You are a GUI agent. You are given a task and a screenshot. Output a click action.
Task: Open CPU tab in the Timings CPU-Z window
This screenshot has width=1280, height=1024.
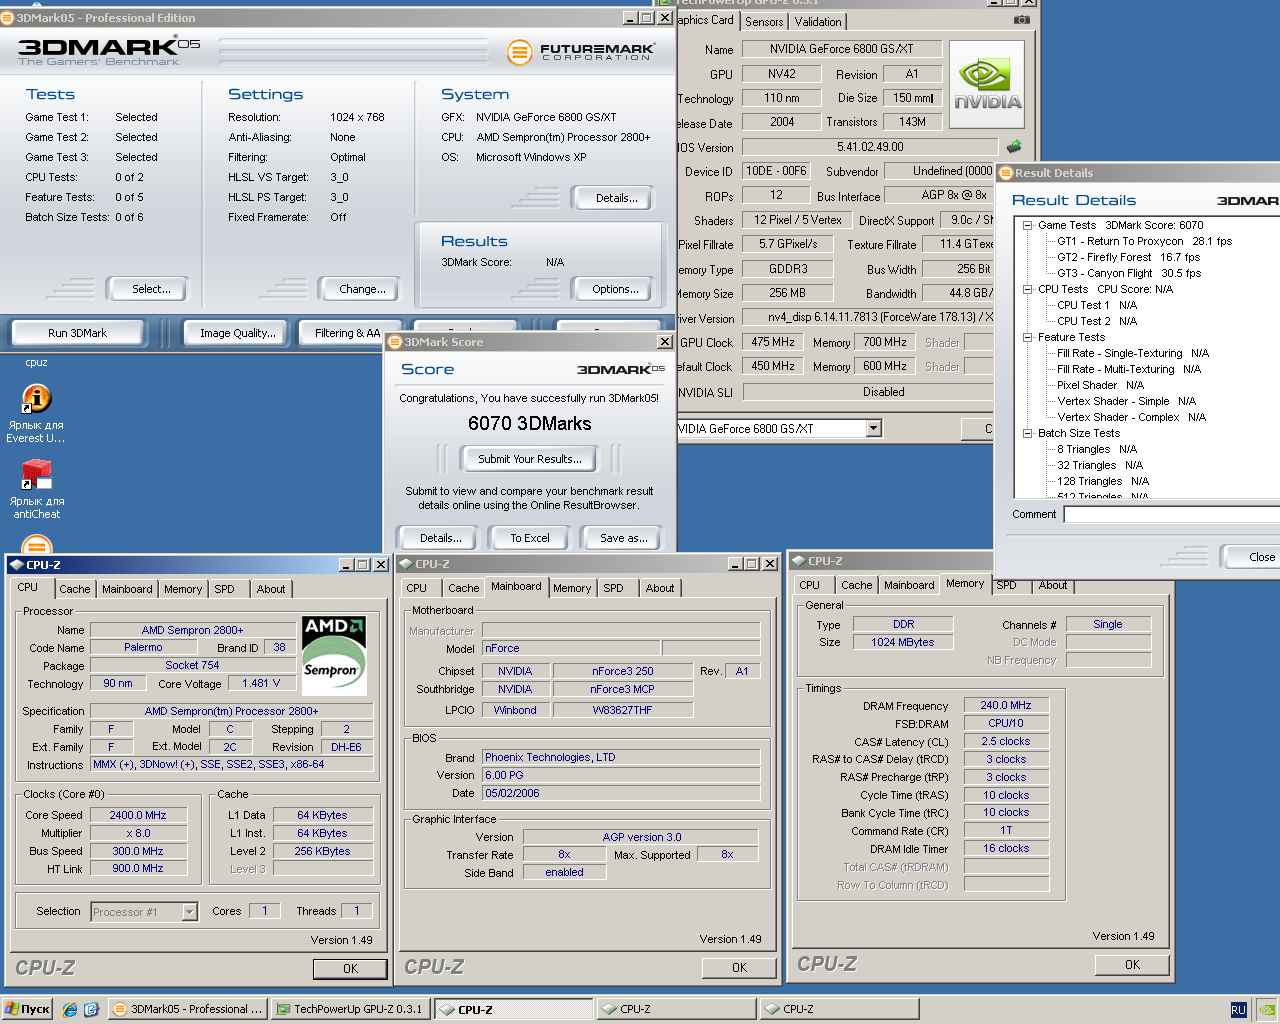(x=810, y=586)
